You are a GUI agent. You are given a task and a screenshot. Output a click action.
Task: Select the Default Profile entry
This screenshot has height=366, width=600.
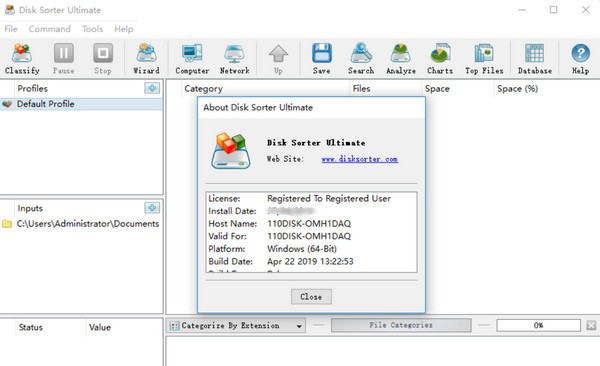82,104
